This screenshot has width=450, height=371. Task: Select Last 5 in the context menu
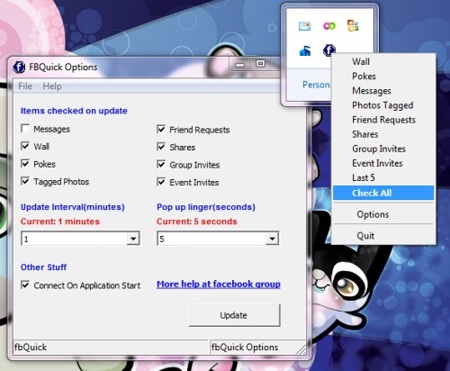pos(383,178)
